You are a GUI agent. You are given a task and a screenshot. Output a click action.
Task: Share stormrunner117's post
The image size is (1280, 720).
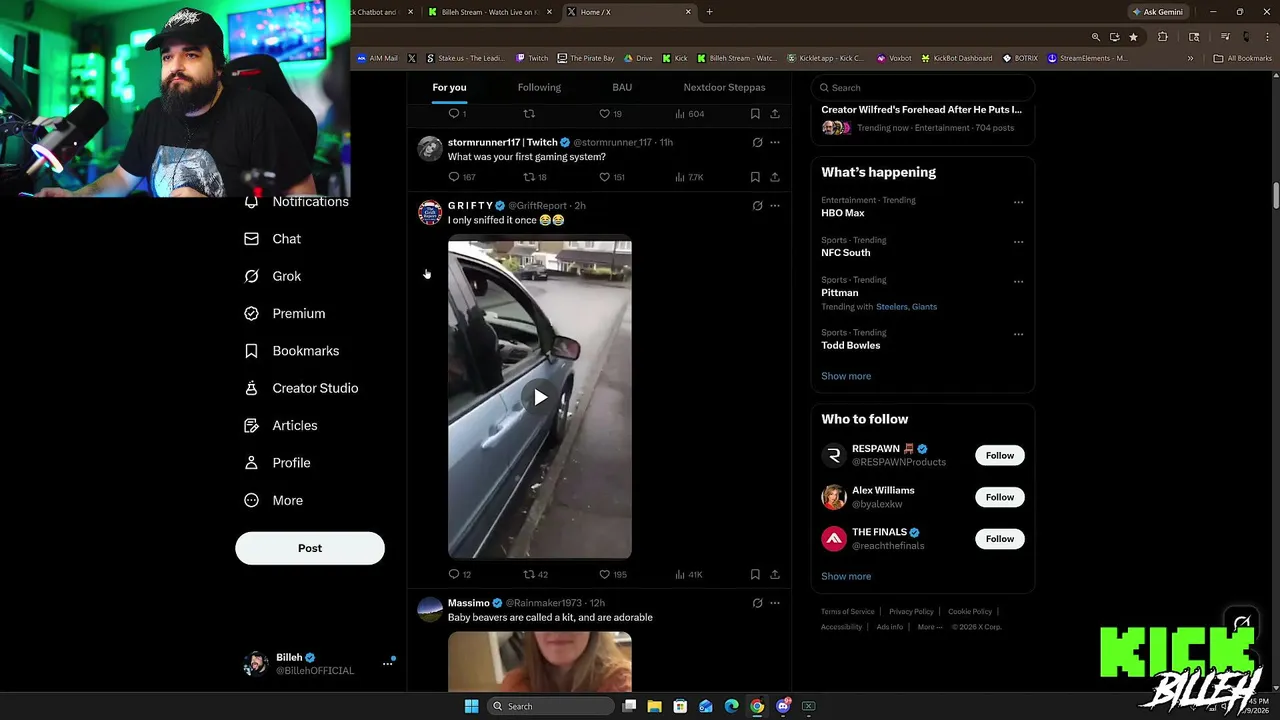point(774,177)
